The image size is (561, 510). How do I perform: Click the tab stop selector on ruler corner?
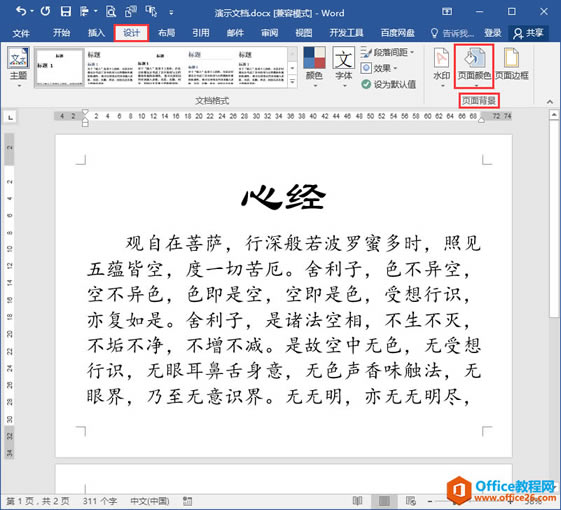10,117
